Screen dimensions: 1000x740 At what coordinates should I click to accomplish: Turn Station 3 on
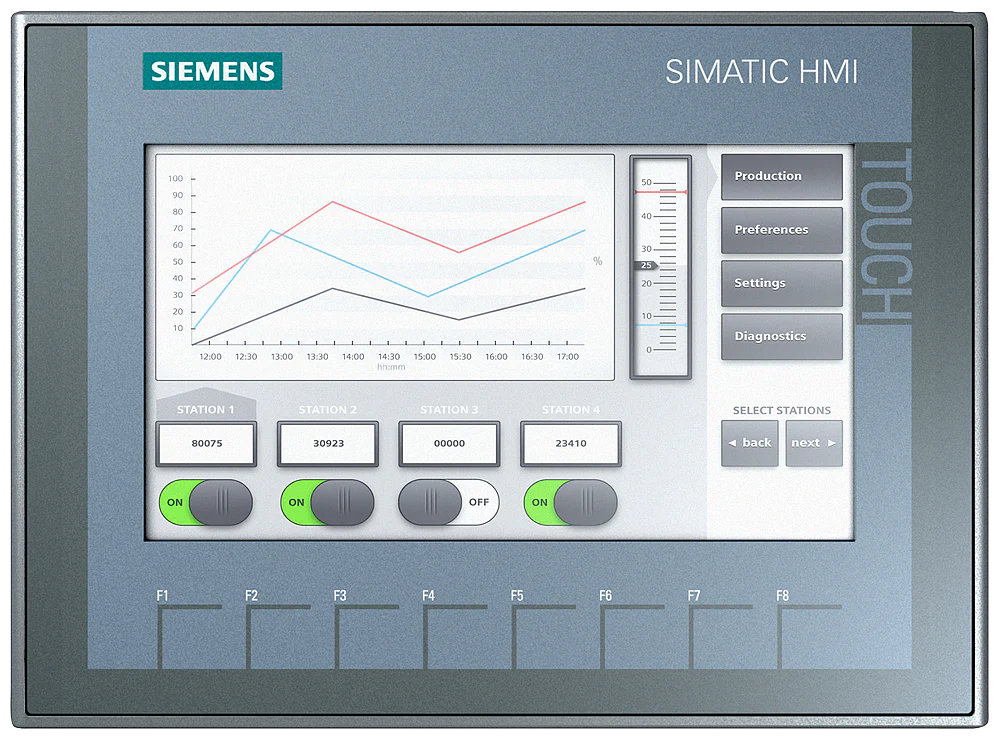[448, 503]
